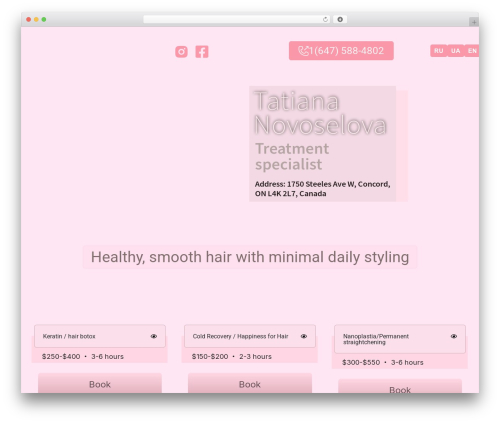Click the 1750 Steeles Ave W address
500x423 pixels.
(x=322, y=189)
